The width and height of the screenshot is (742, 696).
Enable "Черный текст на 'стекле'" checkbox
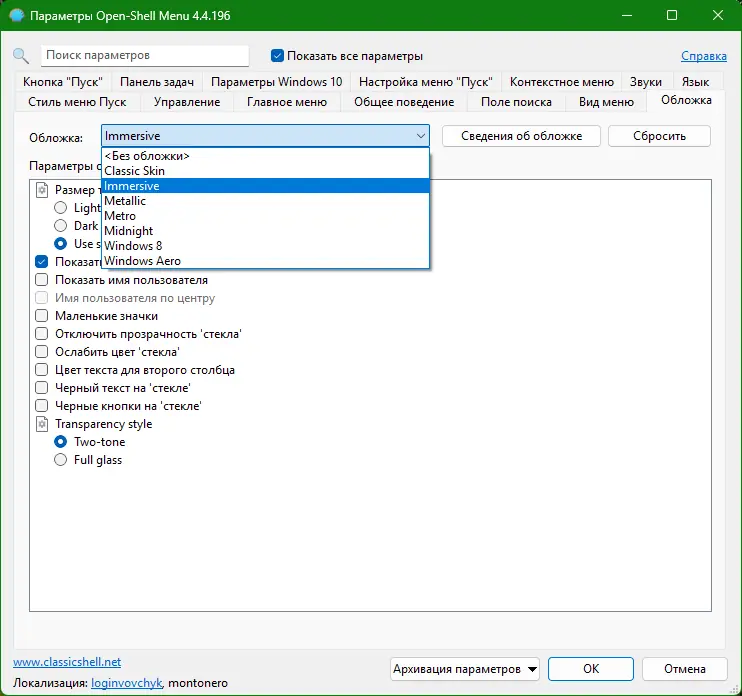click(42, 388)
